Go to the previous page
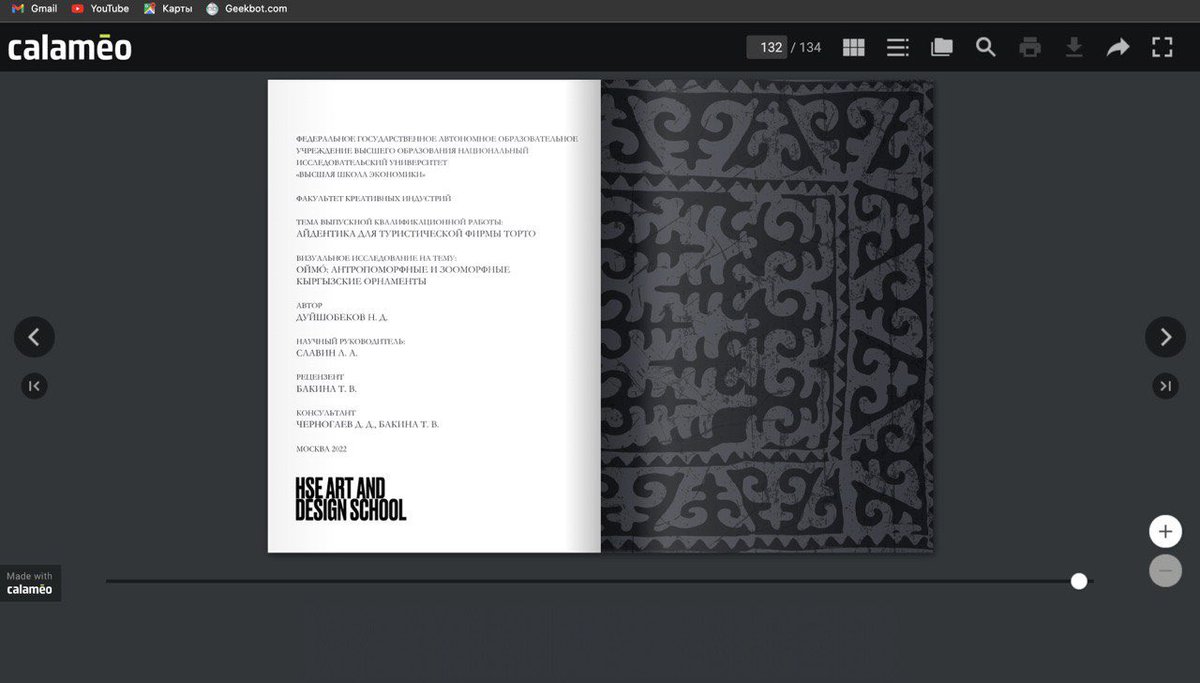This screenshot has width=1200, height=683. click(34, 337)
